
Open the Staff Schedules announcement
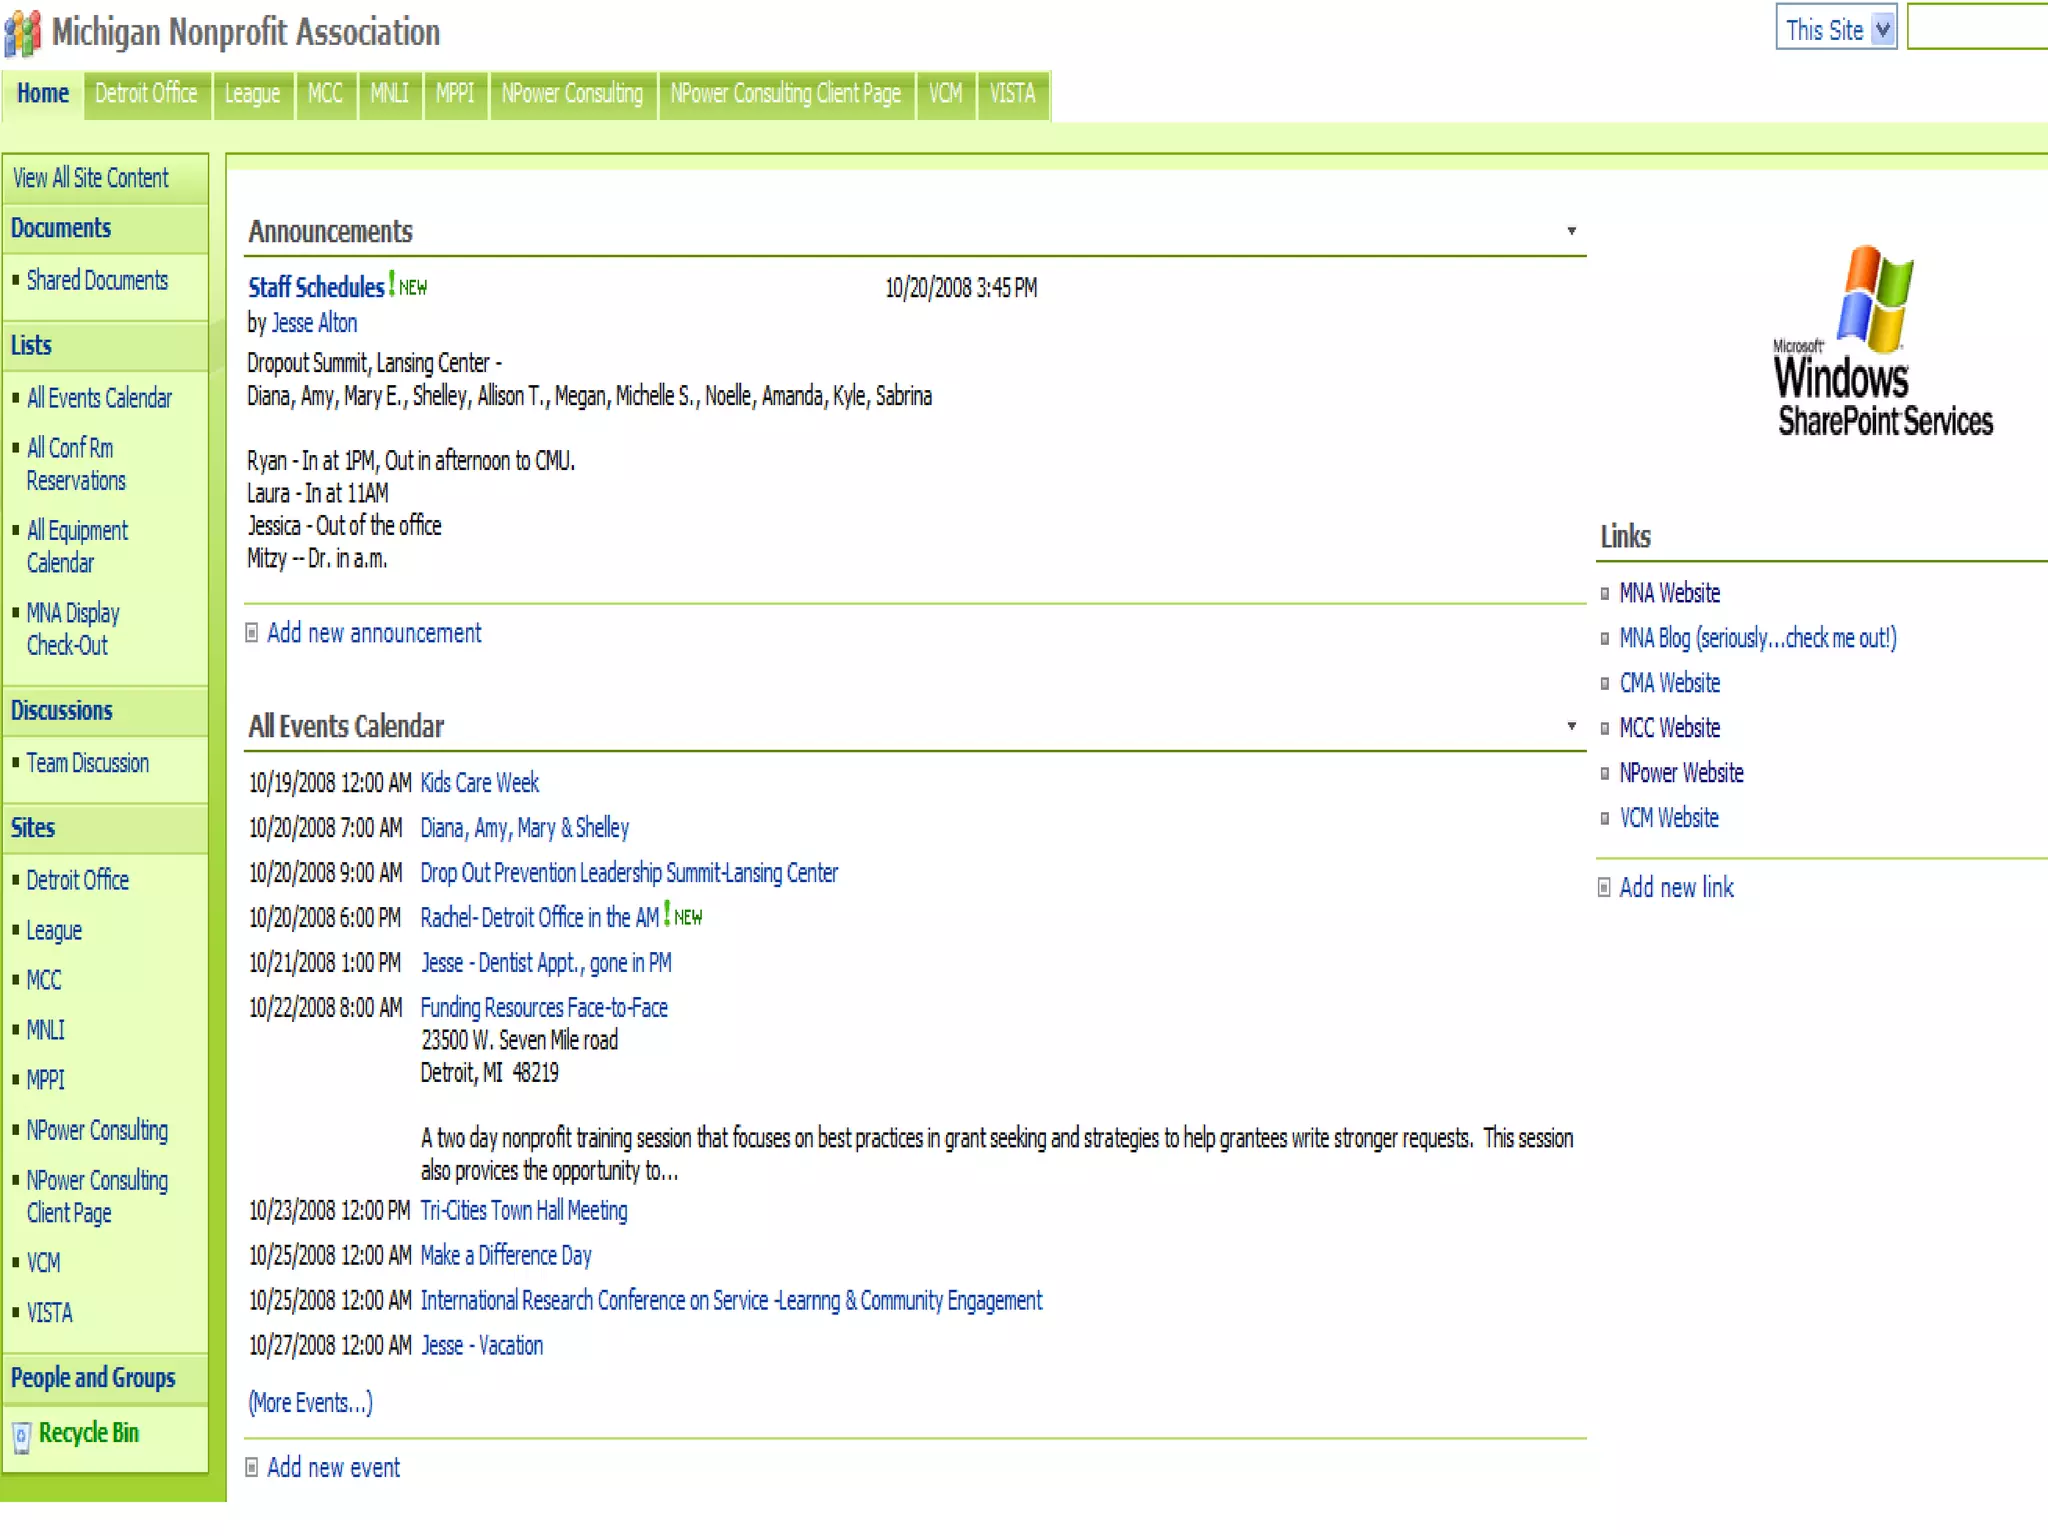(x=316, y=288)
